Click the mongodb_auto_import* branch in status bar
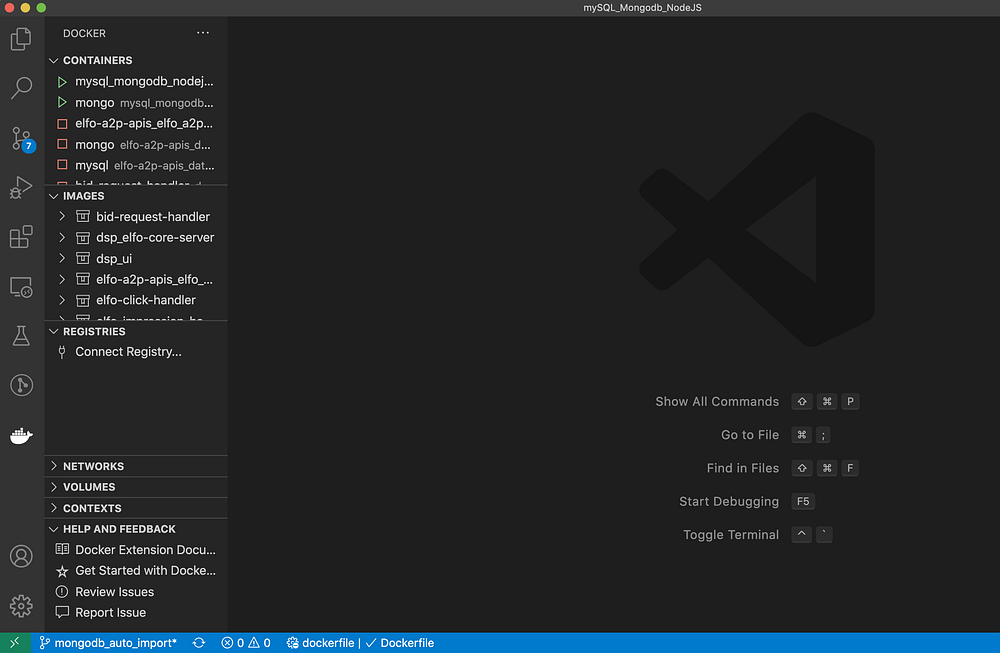1000x653 pixels. [108, 643]
